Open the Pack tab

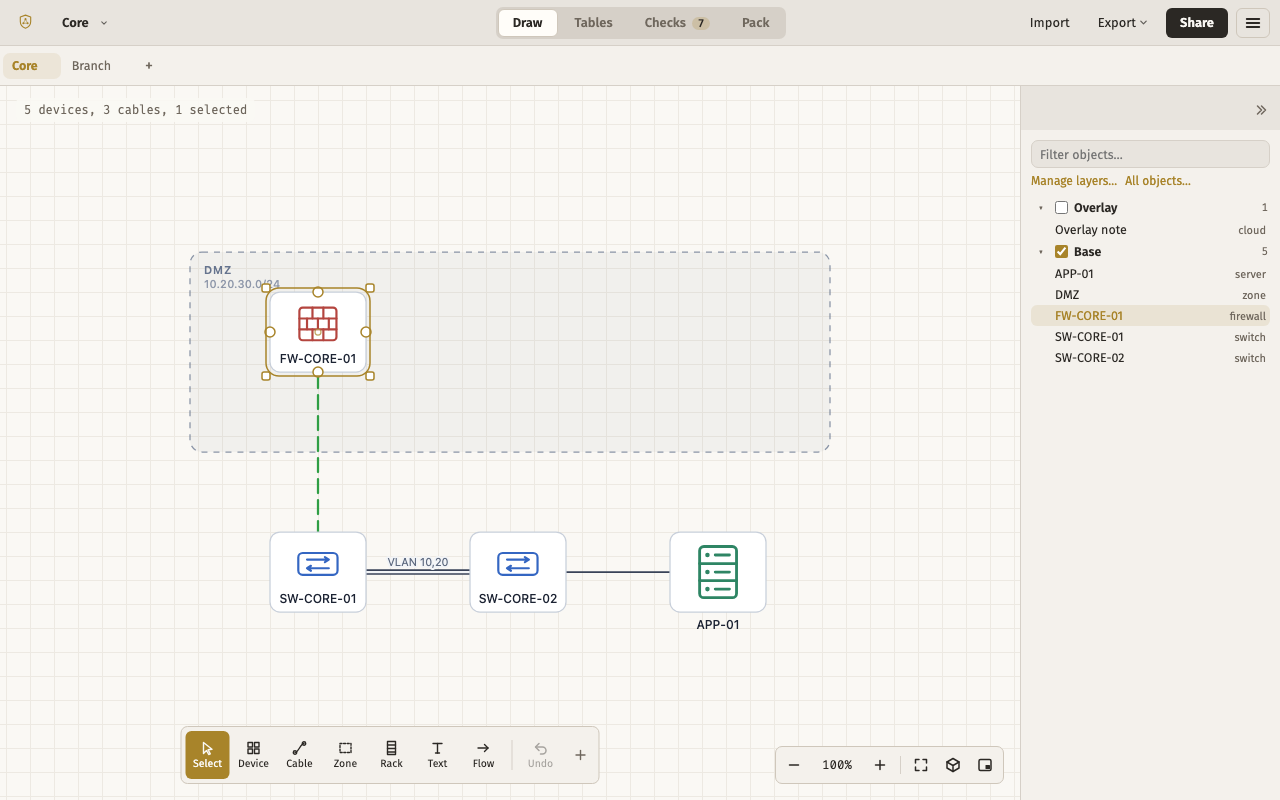756,23
